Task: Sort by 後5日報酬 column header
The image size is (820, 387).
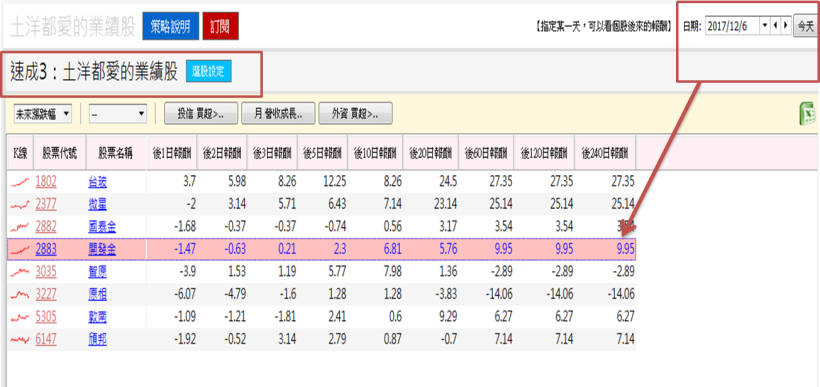Action: pyautogui.click(x=323, y=153)
